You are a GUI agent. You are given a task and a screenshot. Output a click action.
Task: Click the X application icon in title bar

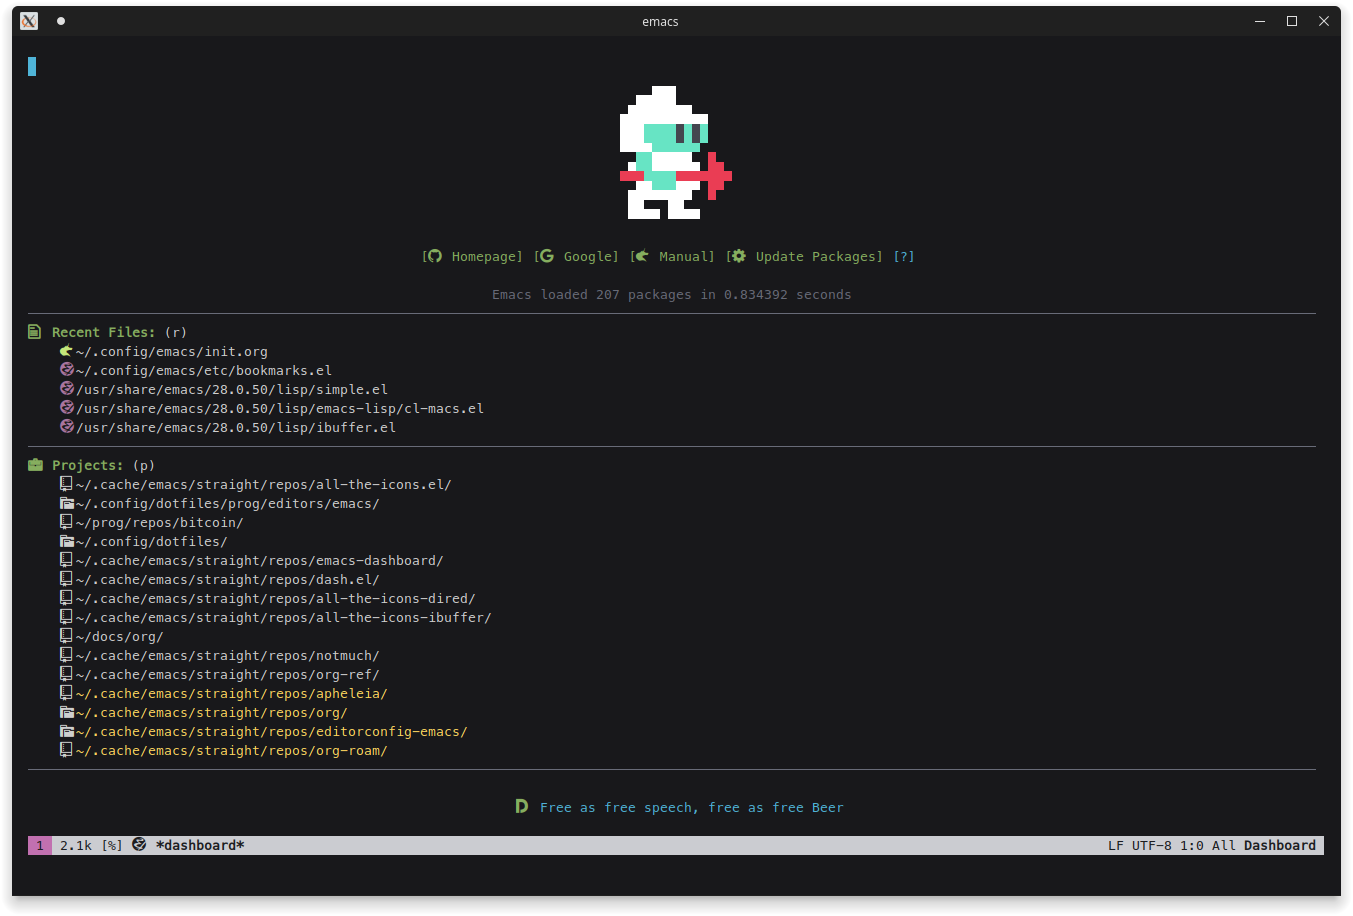tap(29, 21)
